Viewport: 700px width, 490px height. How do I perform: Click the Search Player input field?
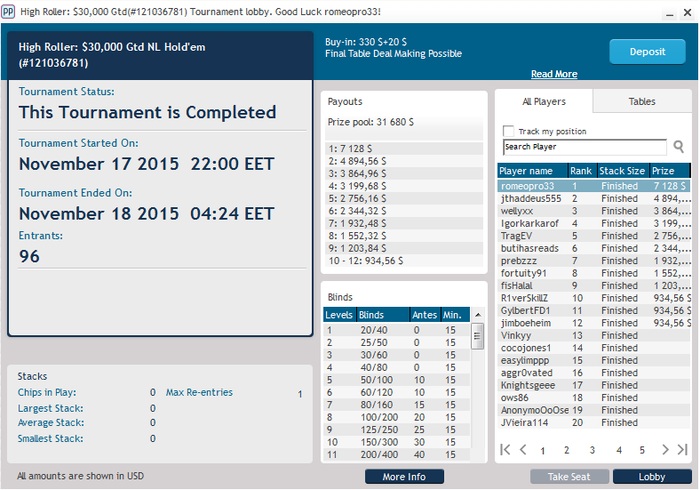click(585, 147)
